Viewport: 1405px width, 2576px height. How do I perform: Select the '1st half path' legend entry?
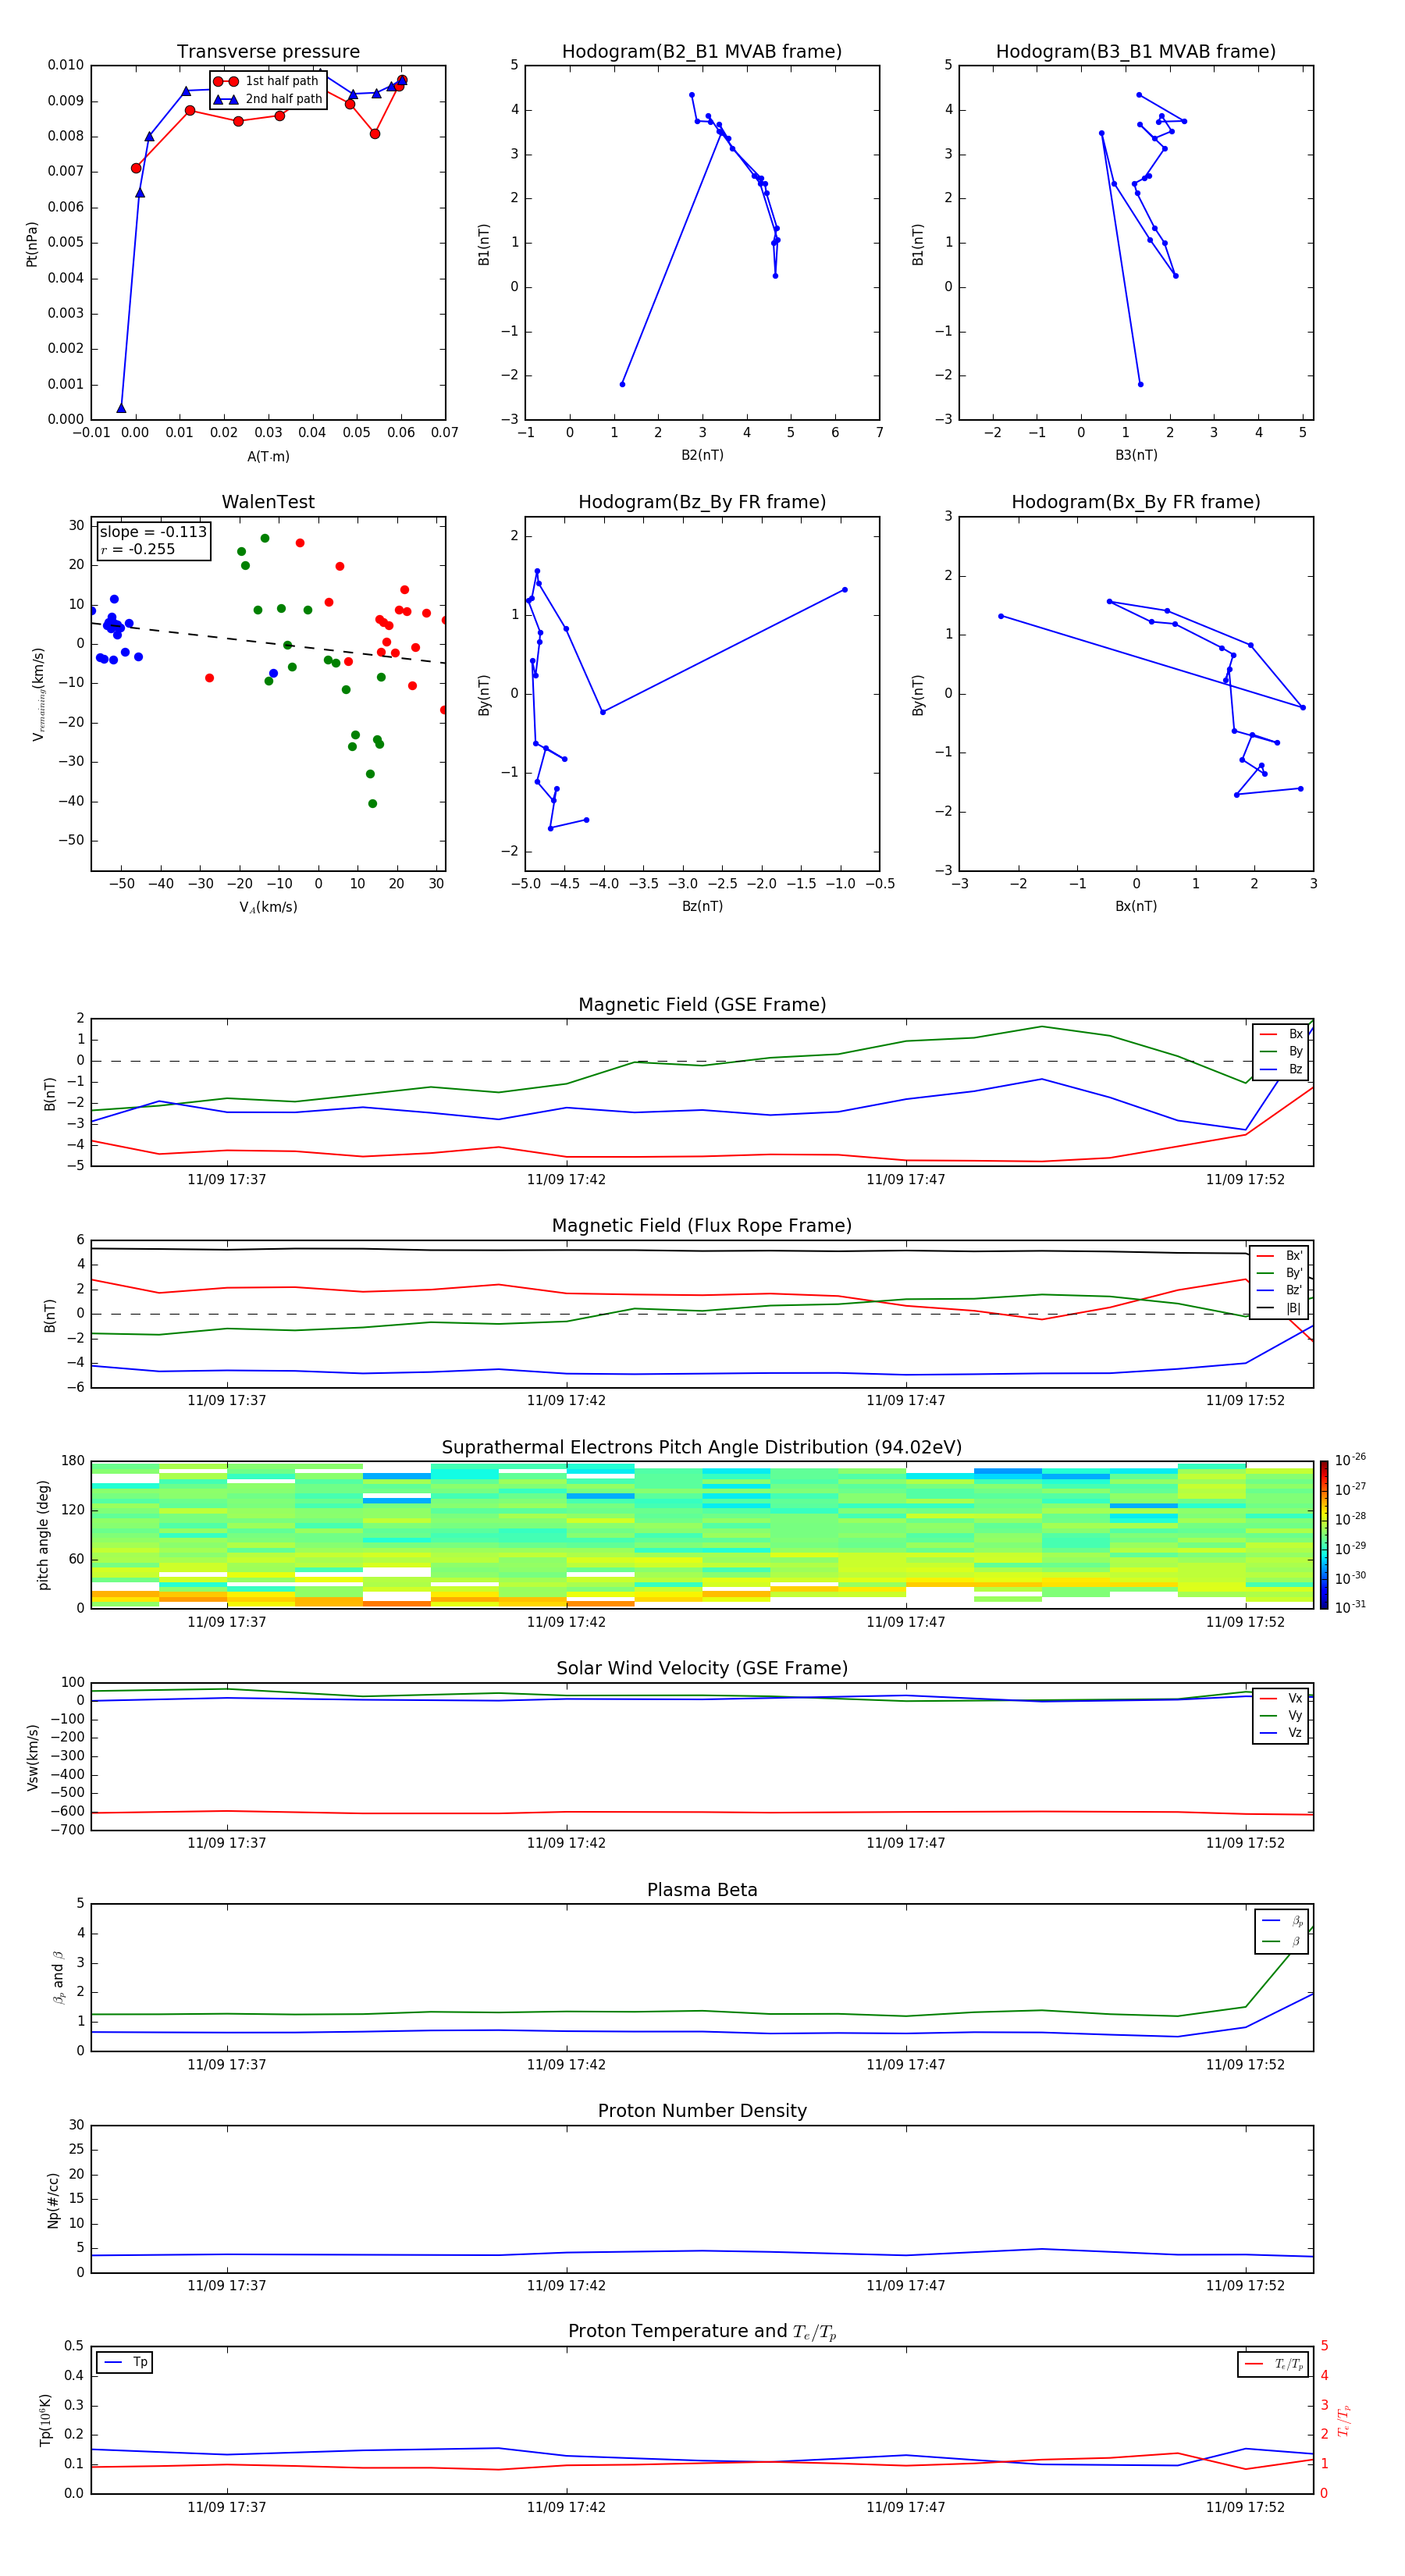pyautogui.click(x=266, y=81)
